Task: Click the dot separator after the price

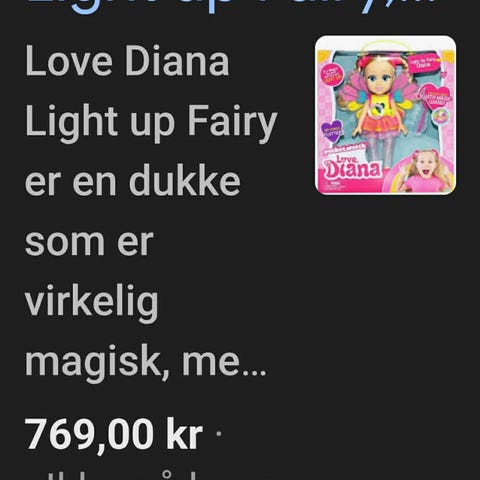Action: click(219, 434)
